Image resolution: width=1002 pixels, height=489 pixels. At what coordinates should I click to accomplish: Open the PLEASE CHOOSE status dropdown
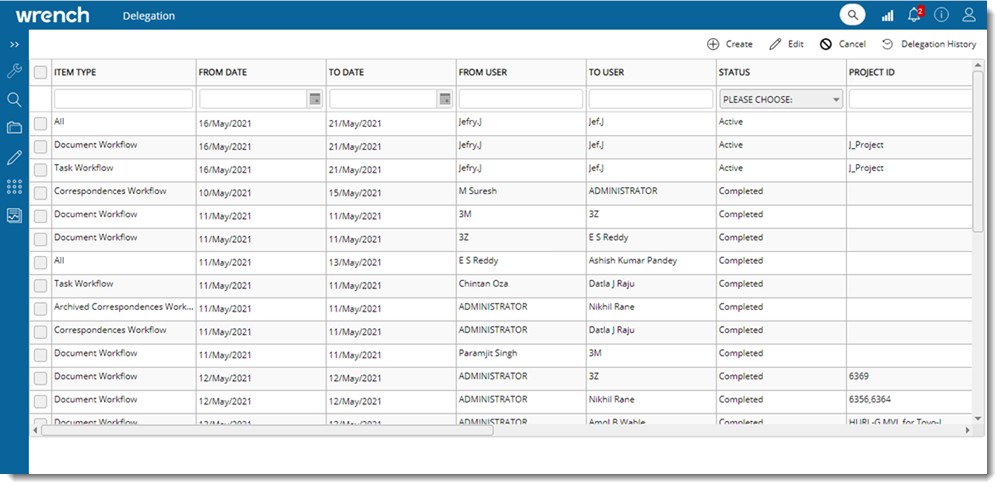coord(782,99)
